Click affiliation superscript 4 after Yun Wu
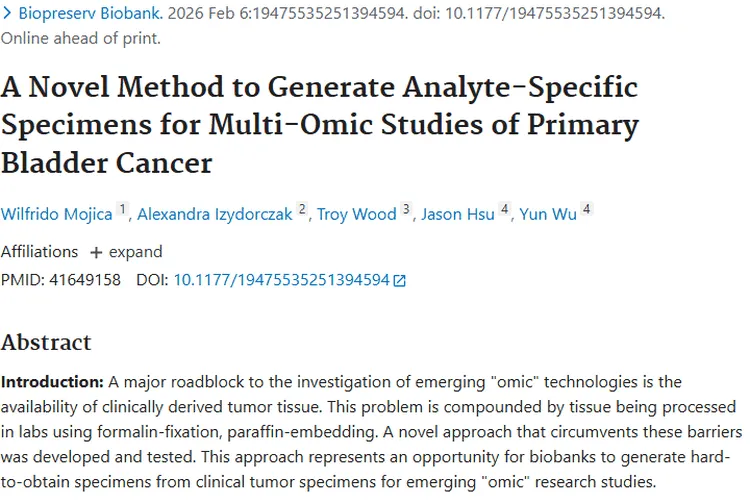750x500 pixels. click(586, 210)
